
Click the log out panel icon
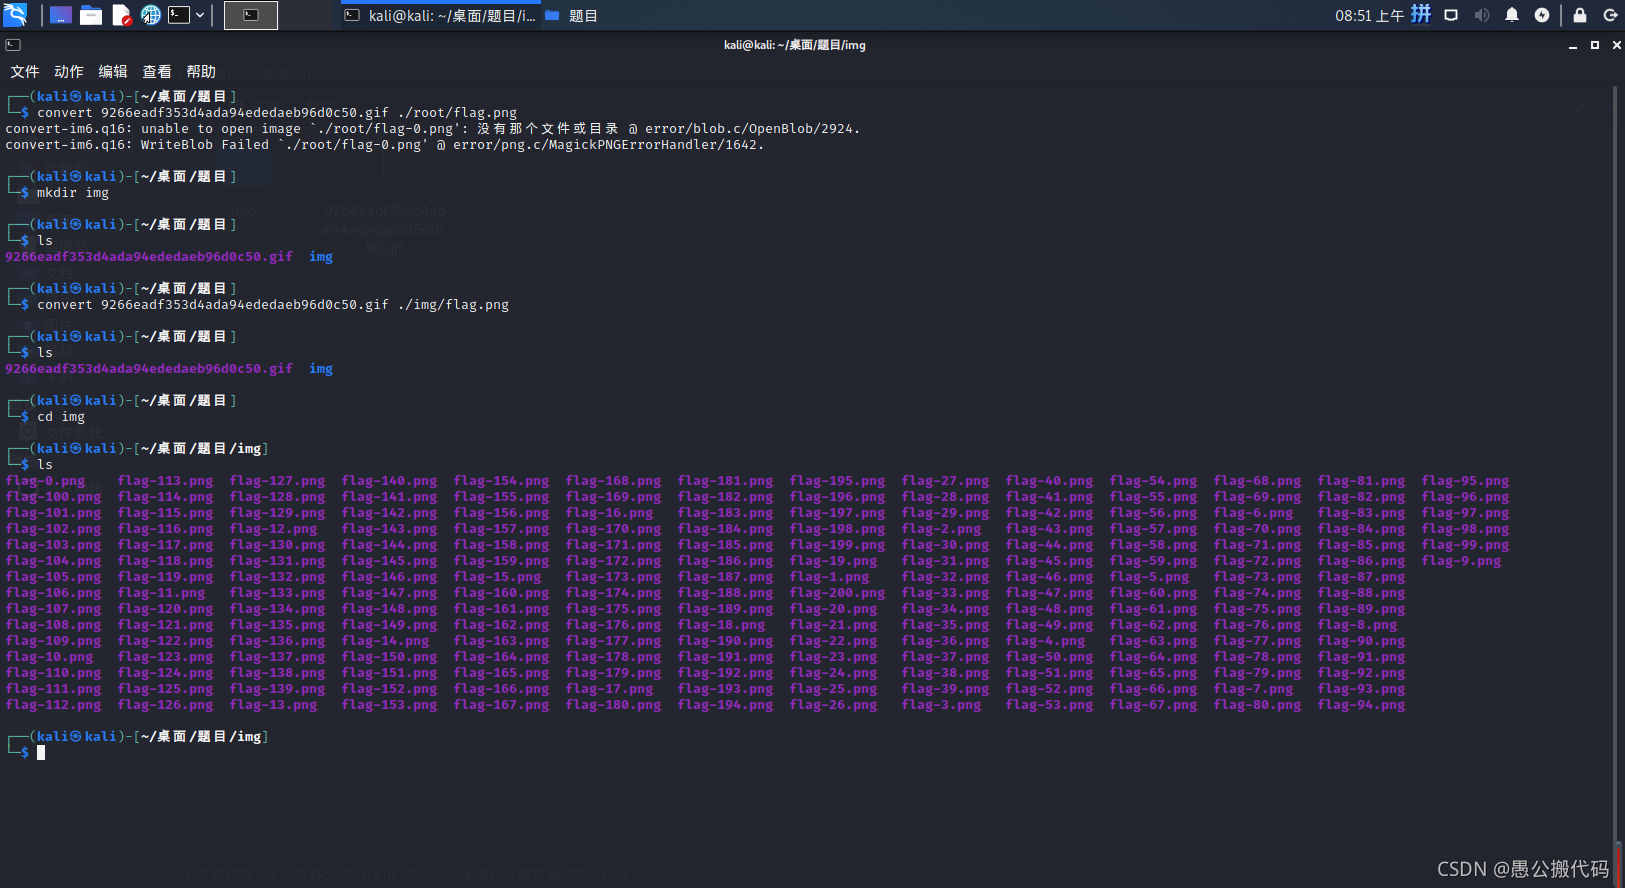[1610, 15]
